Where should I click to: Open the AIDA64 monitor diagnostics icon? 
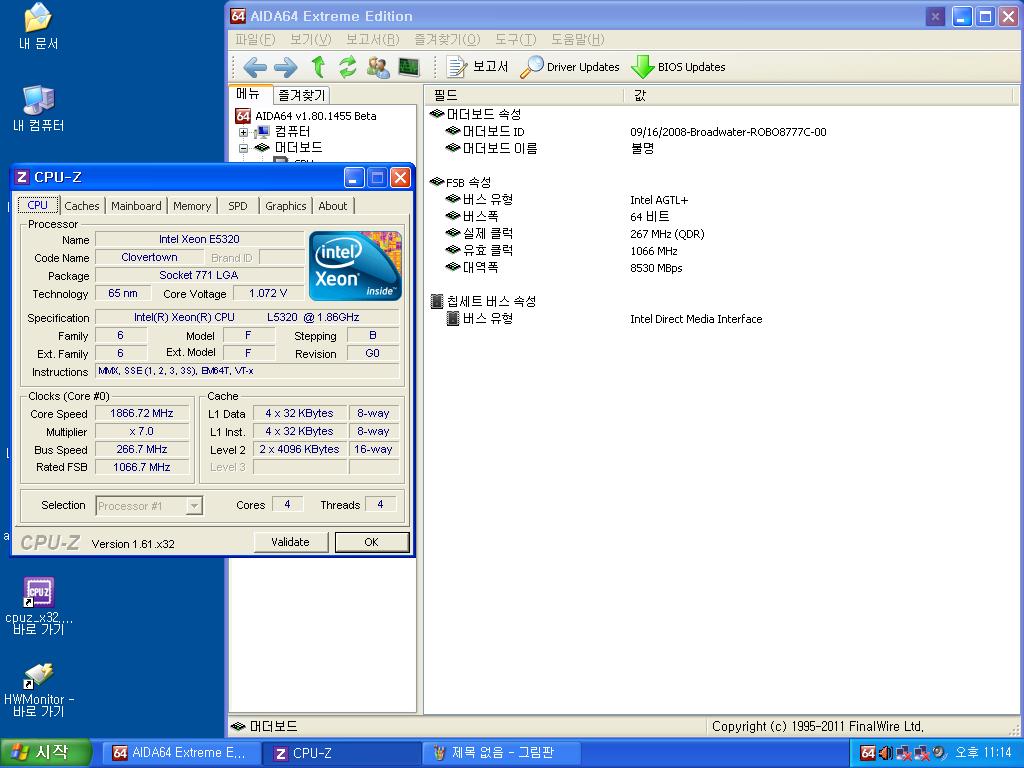(409, 67)
